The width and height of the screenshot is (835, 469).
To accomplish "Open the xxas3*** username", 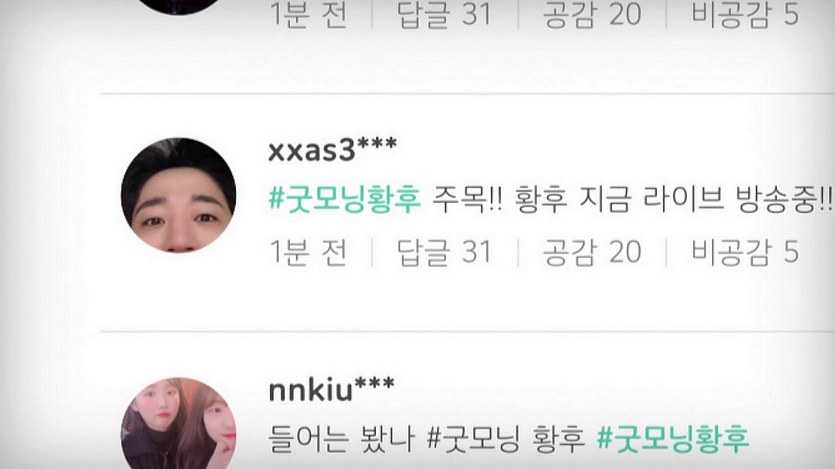I will [332, 149].
